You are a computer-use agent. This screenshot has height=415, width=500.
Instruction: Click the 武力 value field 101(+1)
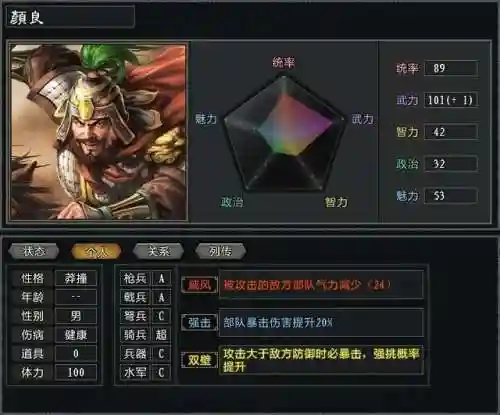pos(451,100)
